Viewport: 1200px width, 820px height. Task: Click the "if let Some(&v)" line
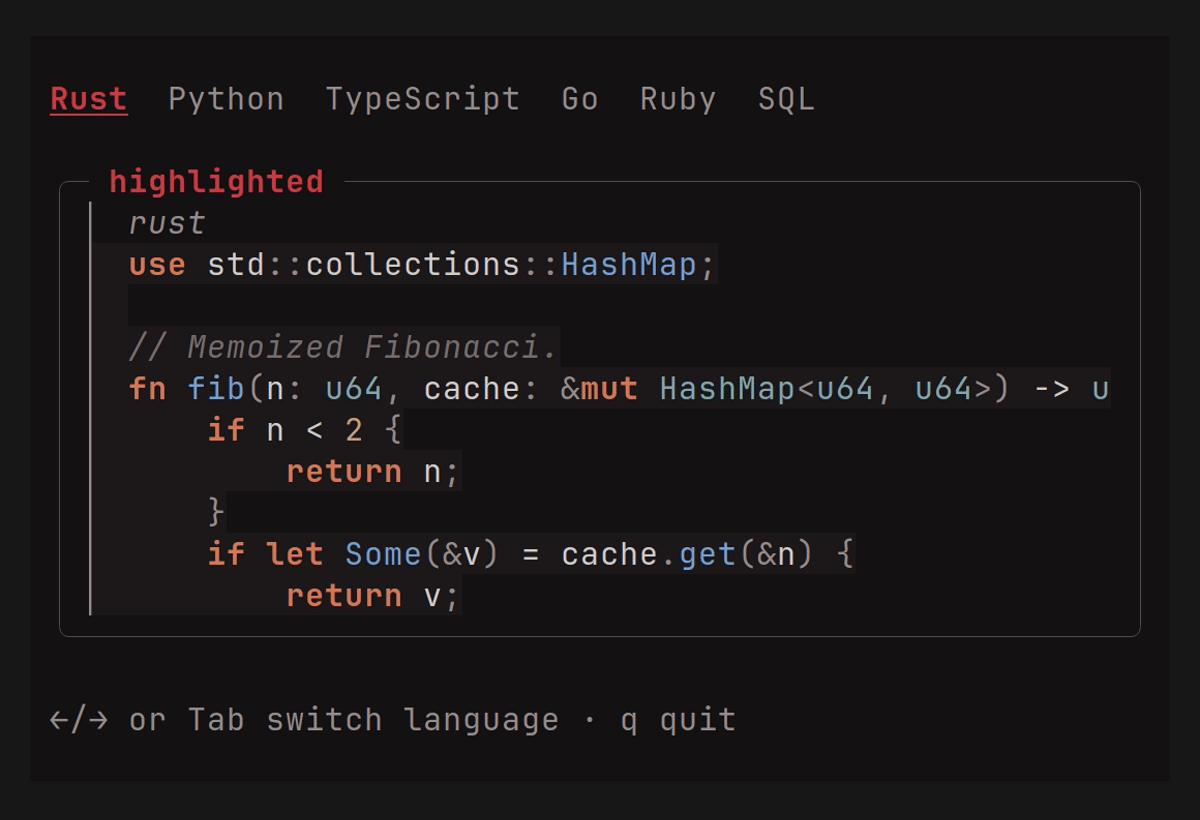click(531, 554)
